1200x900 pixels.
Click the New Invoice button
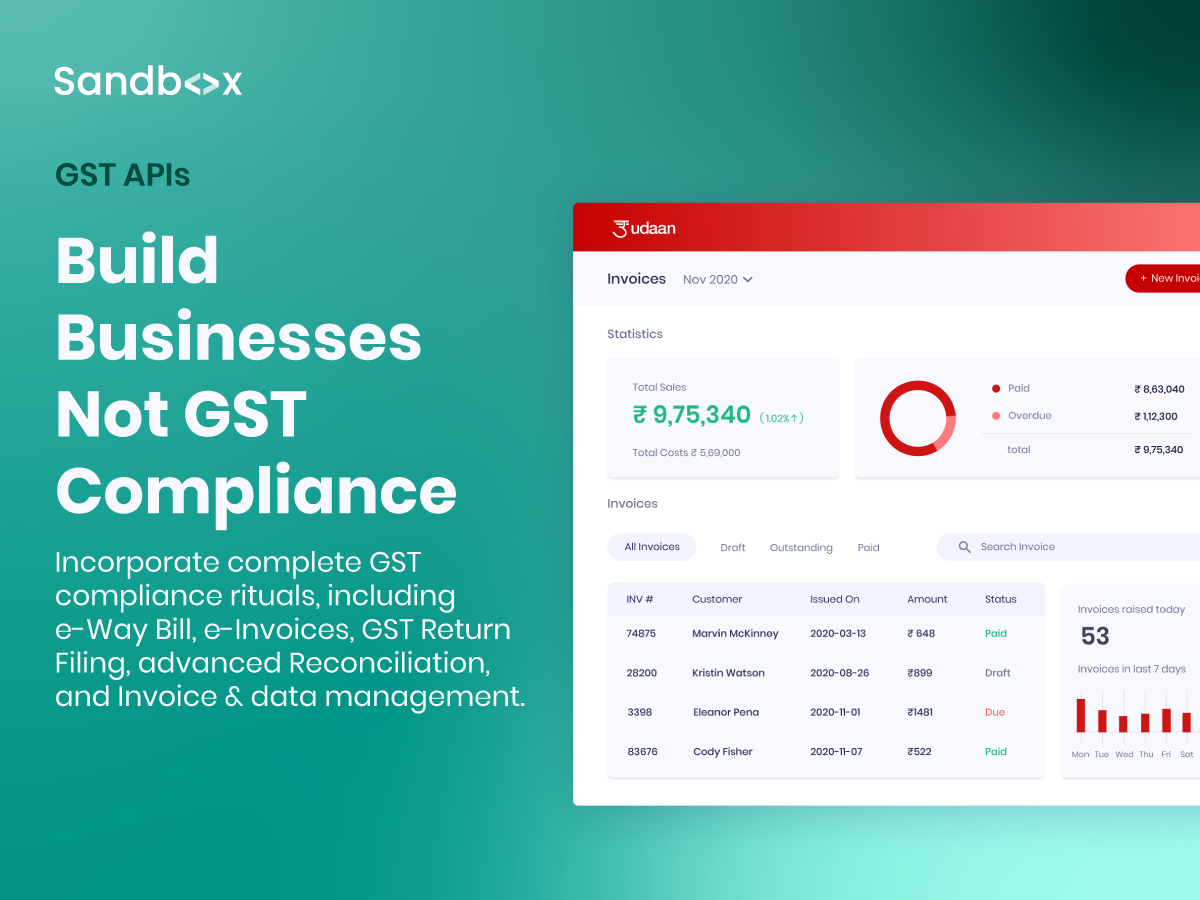click(x=1163, y=278)
